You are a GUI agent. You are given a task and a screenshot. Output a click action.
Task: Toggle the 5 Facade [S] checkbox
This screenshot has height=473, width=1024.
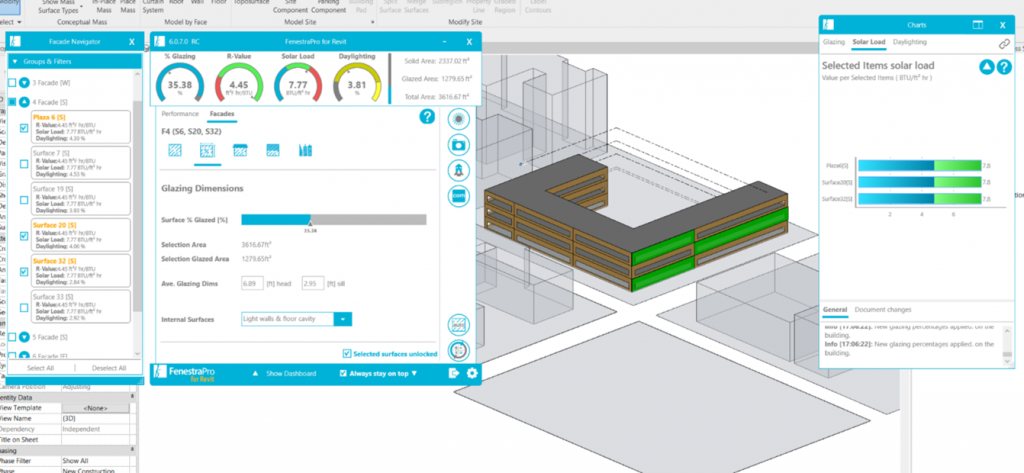12,337
